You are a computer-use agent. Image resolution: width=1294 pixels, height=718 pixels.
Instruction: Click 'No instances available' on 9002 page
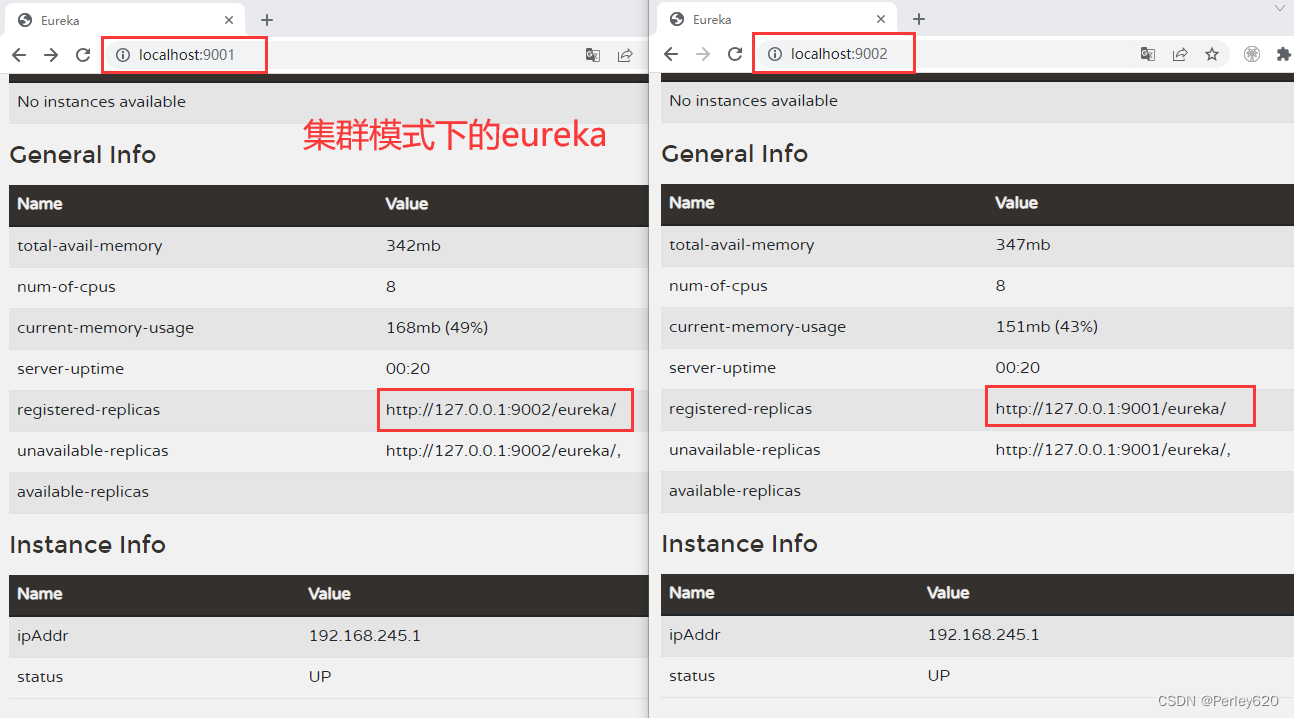(x=753, y=101)
